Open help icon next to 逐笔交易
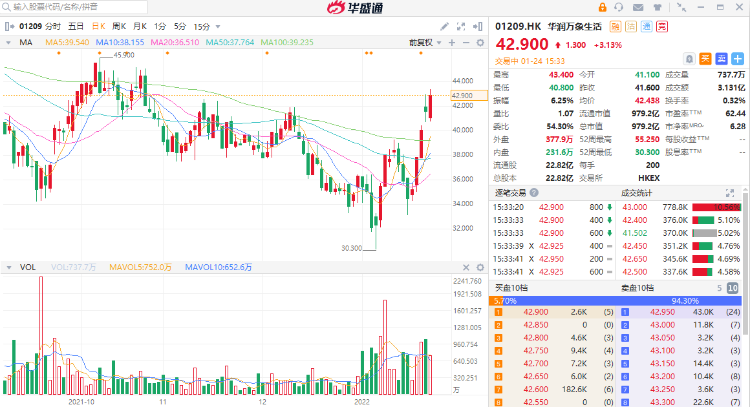 (x=534, y=193)
